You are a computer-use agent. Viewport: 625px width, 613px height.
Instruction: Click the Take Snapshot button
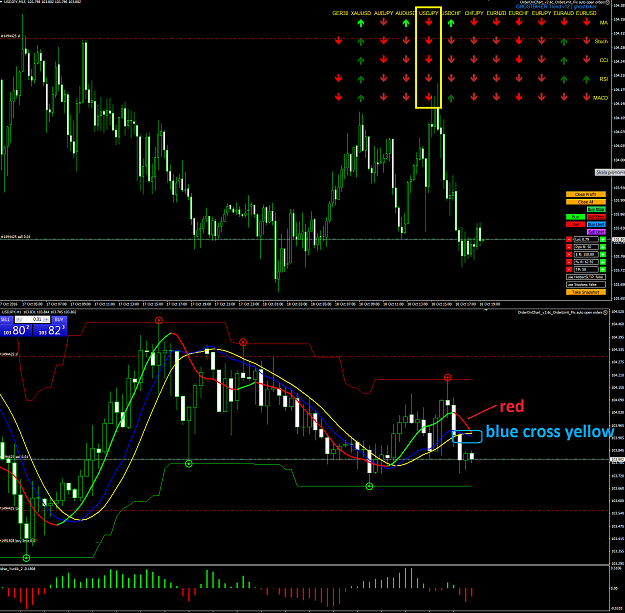pyautogui.click(x=586, y=292)
